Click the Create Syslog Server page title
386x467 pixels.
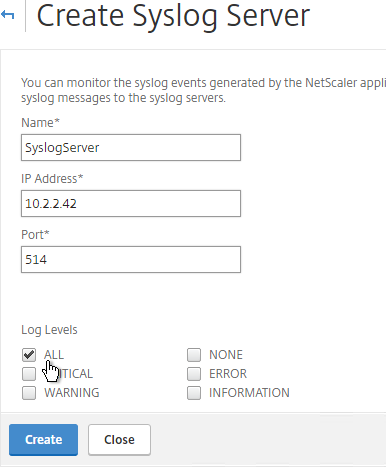[x=173, y=16]
